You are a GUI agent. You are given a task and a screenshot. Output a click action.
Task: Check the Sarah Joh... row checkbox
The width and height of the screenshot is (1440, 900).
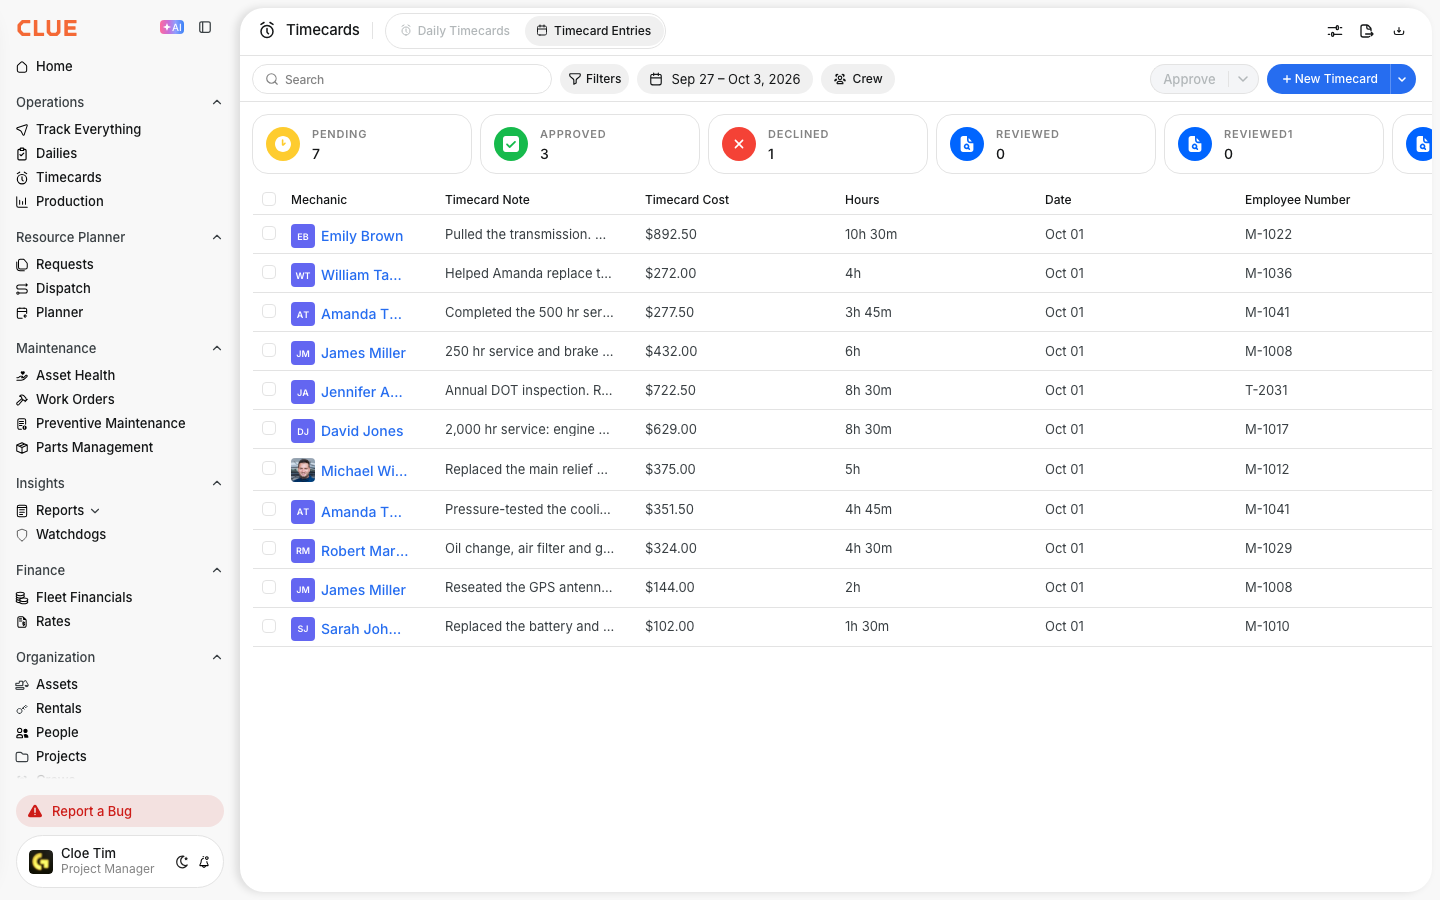click(x=269, y=626)
